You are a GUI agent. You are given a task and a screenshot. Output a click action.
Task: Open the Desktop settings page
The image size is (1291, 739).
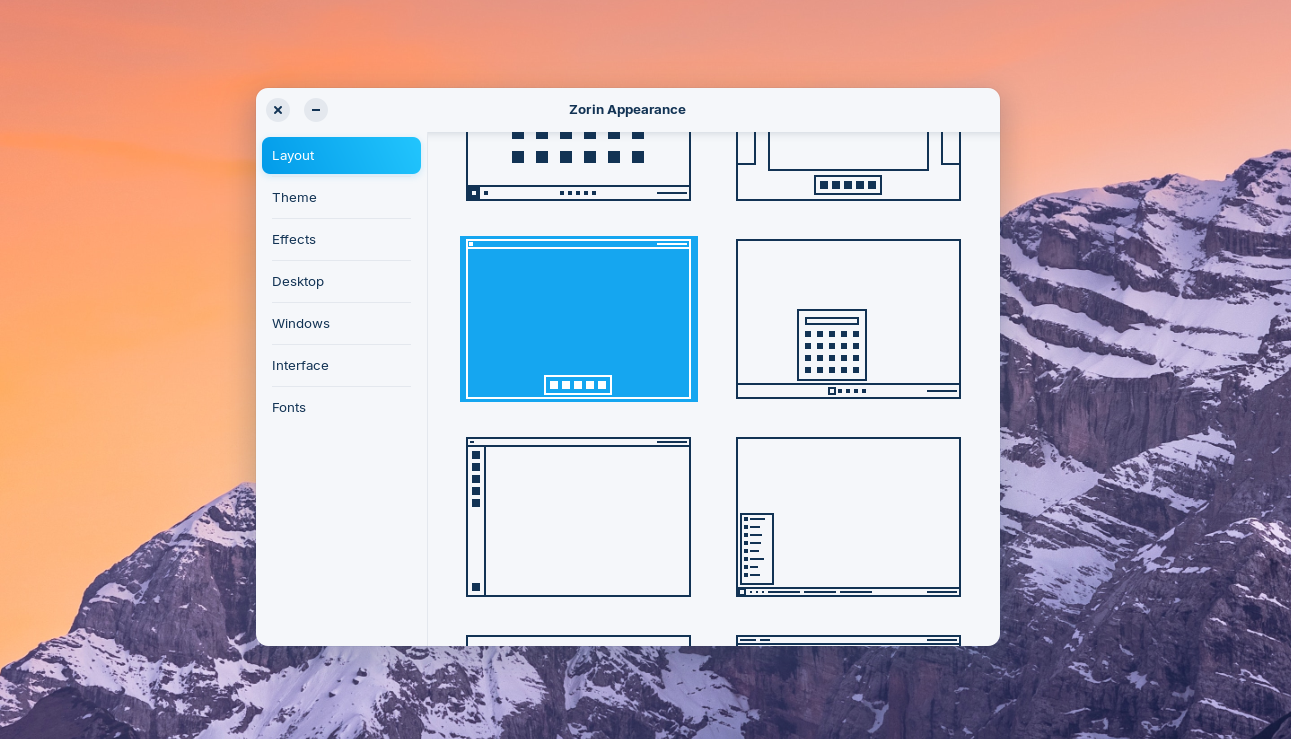tap(341, 282)
